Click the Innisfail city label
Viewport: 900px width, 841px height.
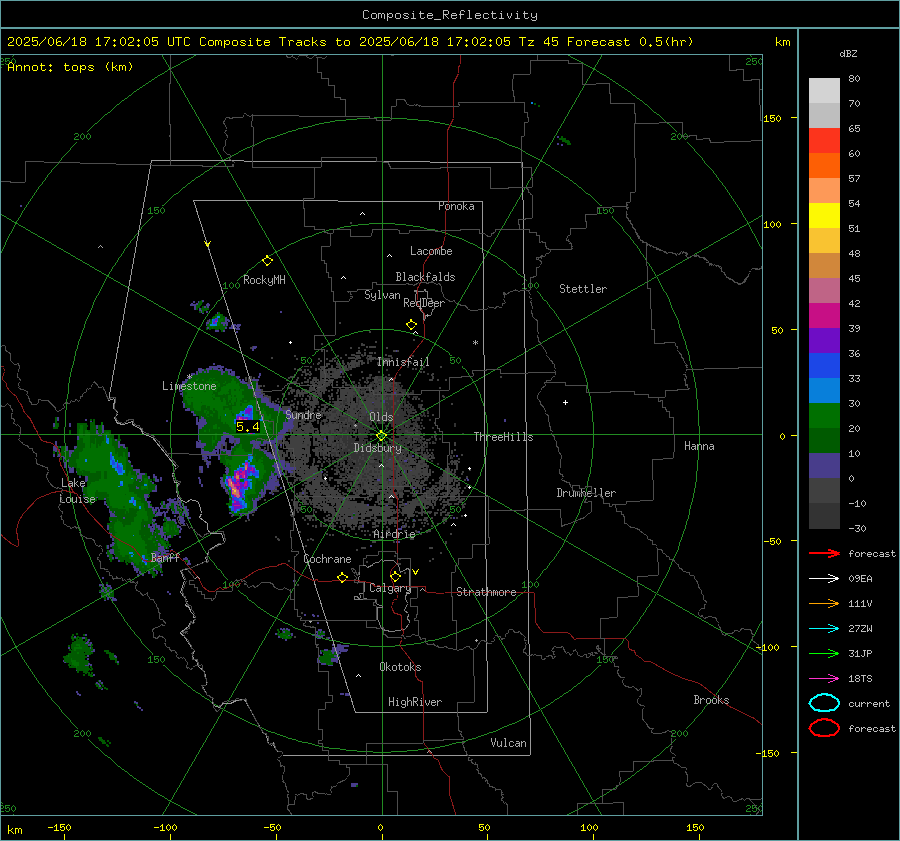click(x=403, y=362)
